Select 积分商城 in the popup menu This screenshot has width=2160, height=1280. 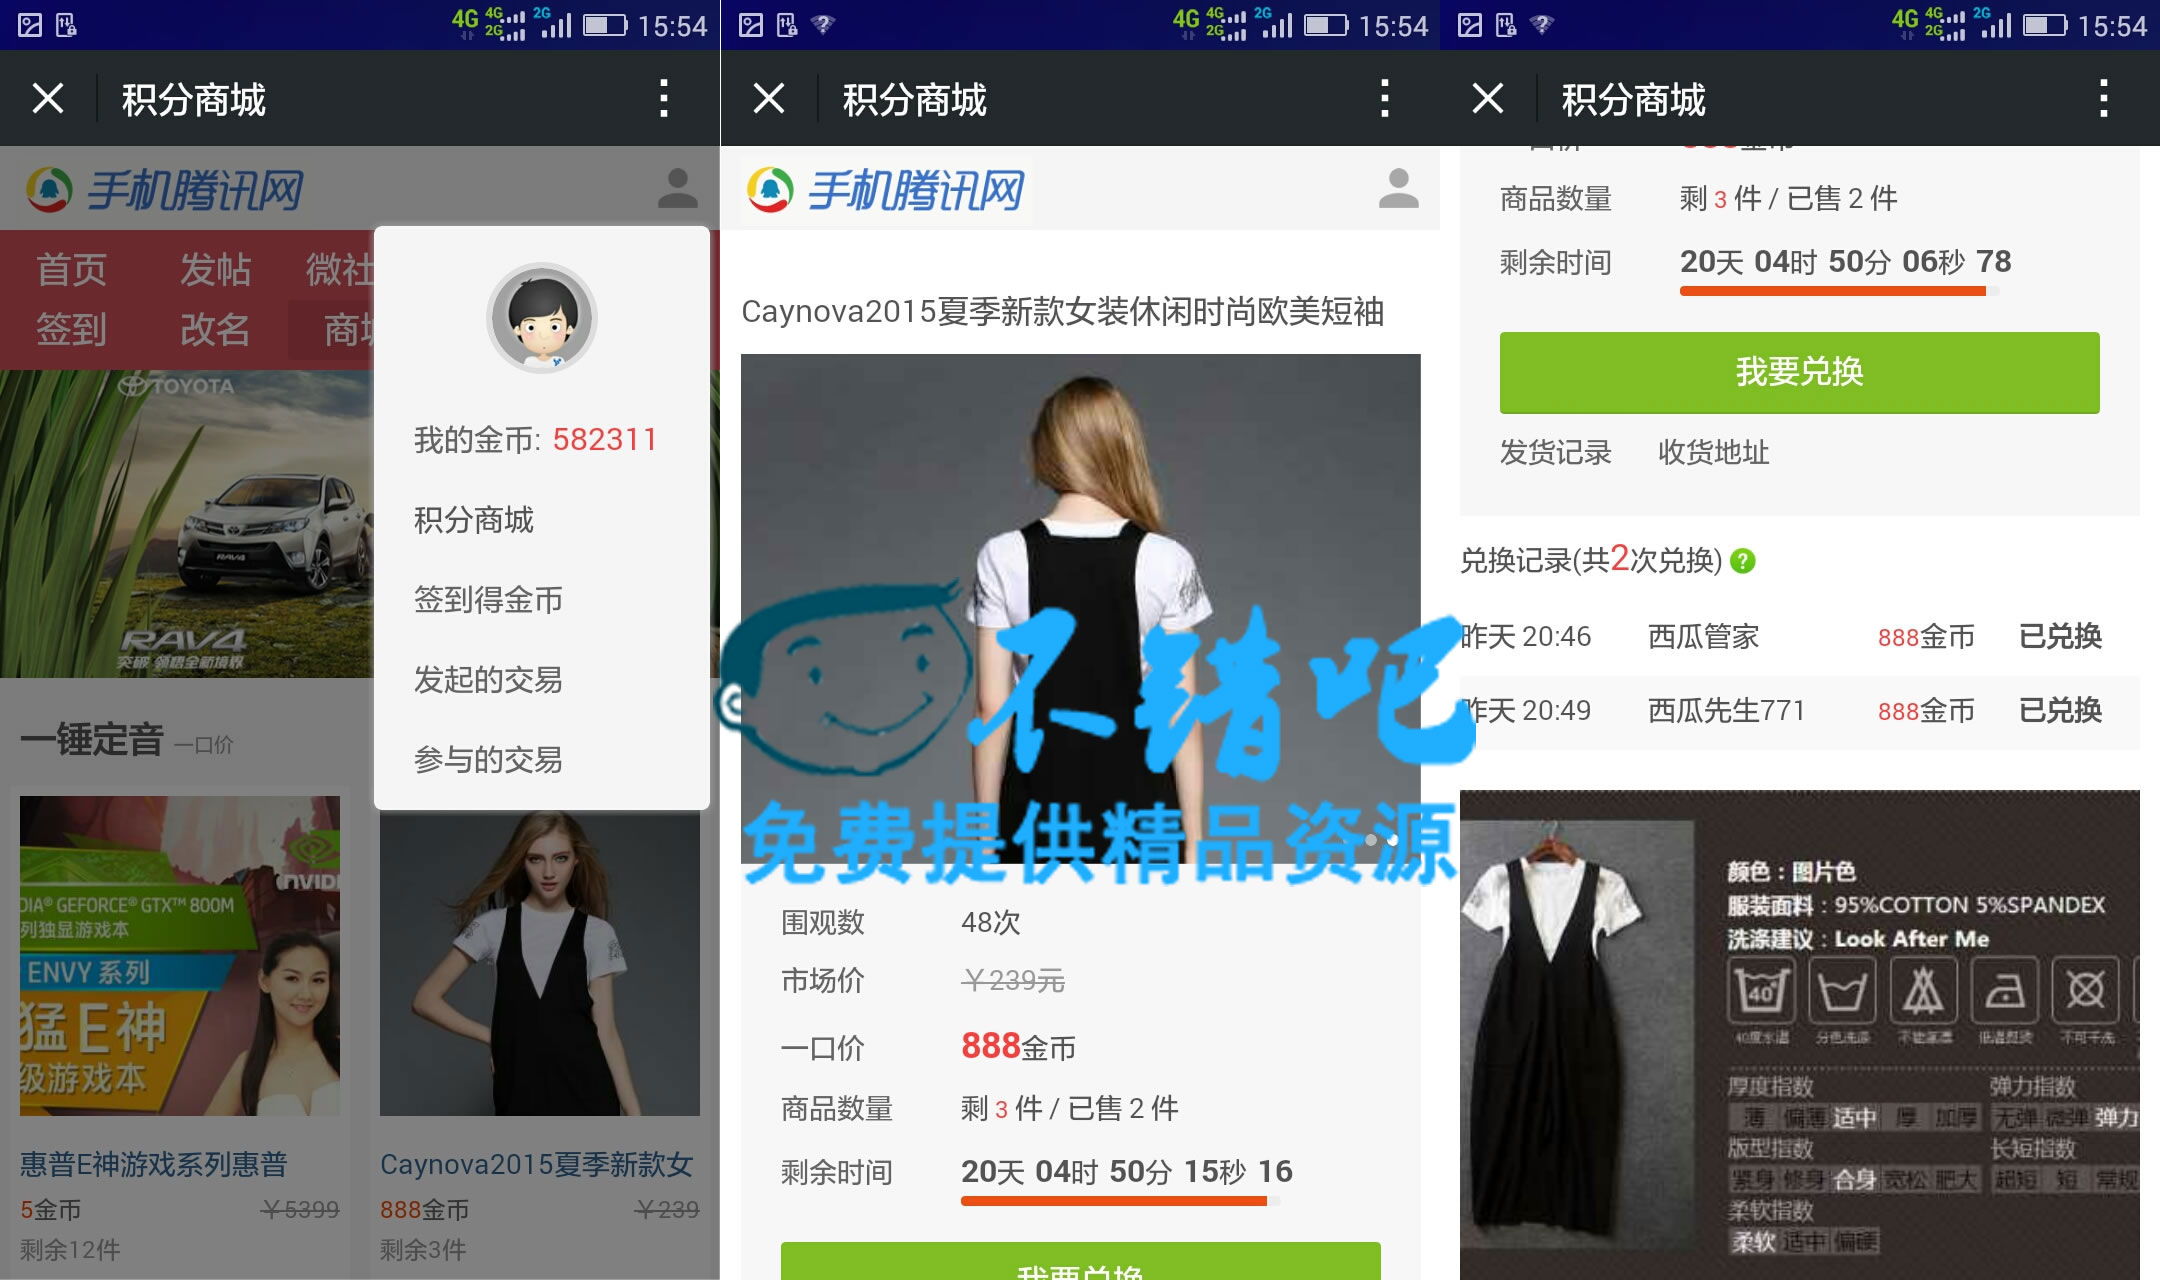pos(474,520)
